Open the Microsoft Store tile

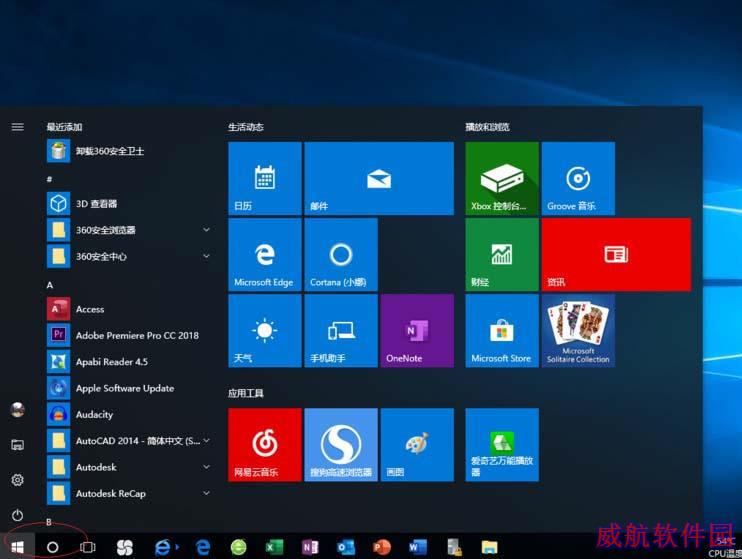502,330
